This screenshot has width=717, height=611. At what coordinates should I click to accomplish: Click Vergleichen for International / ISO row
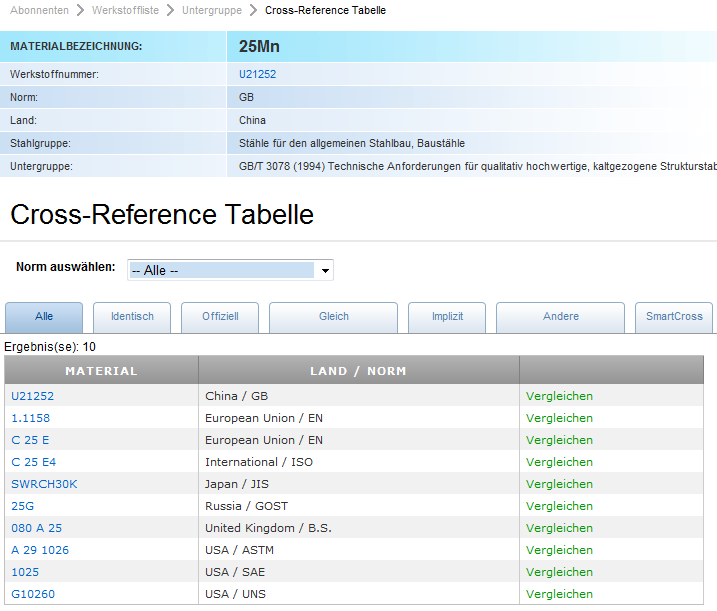coord(559,462)
